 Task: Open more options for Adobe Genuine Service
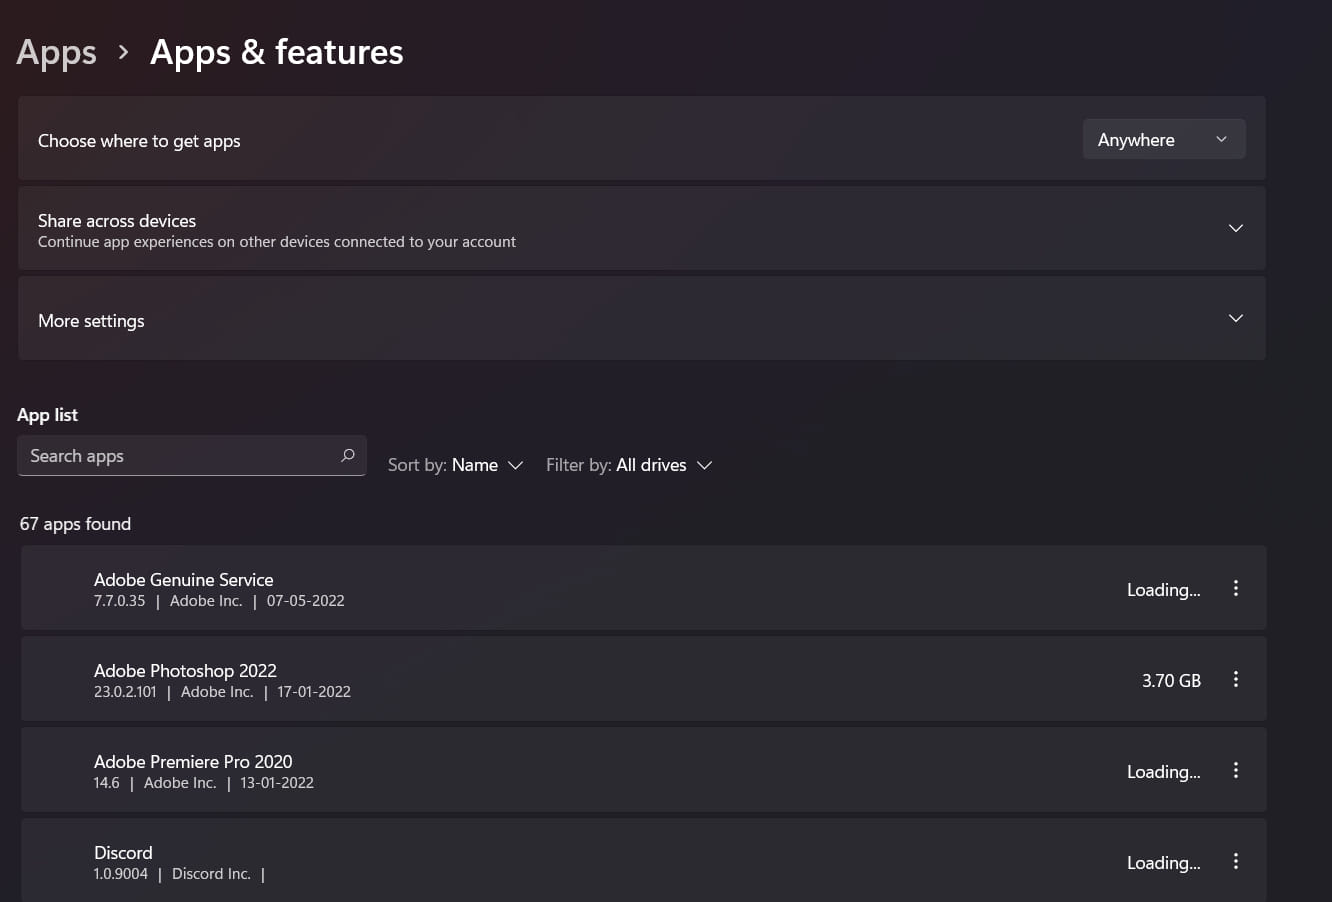(1236, 588)
